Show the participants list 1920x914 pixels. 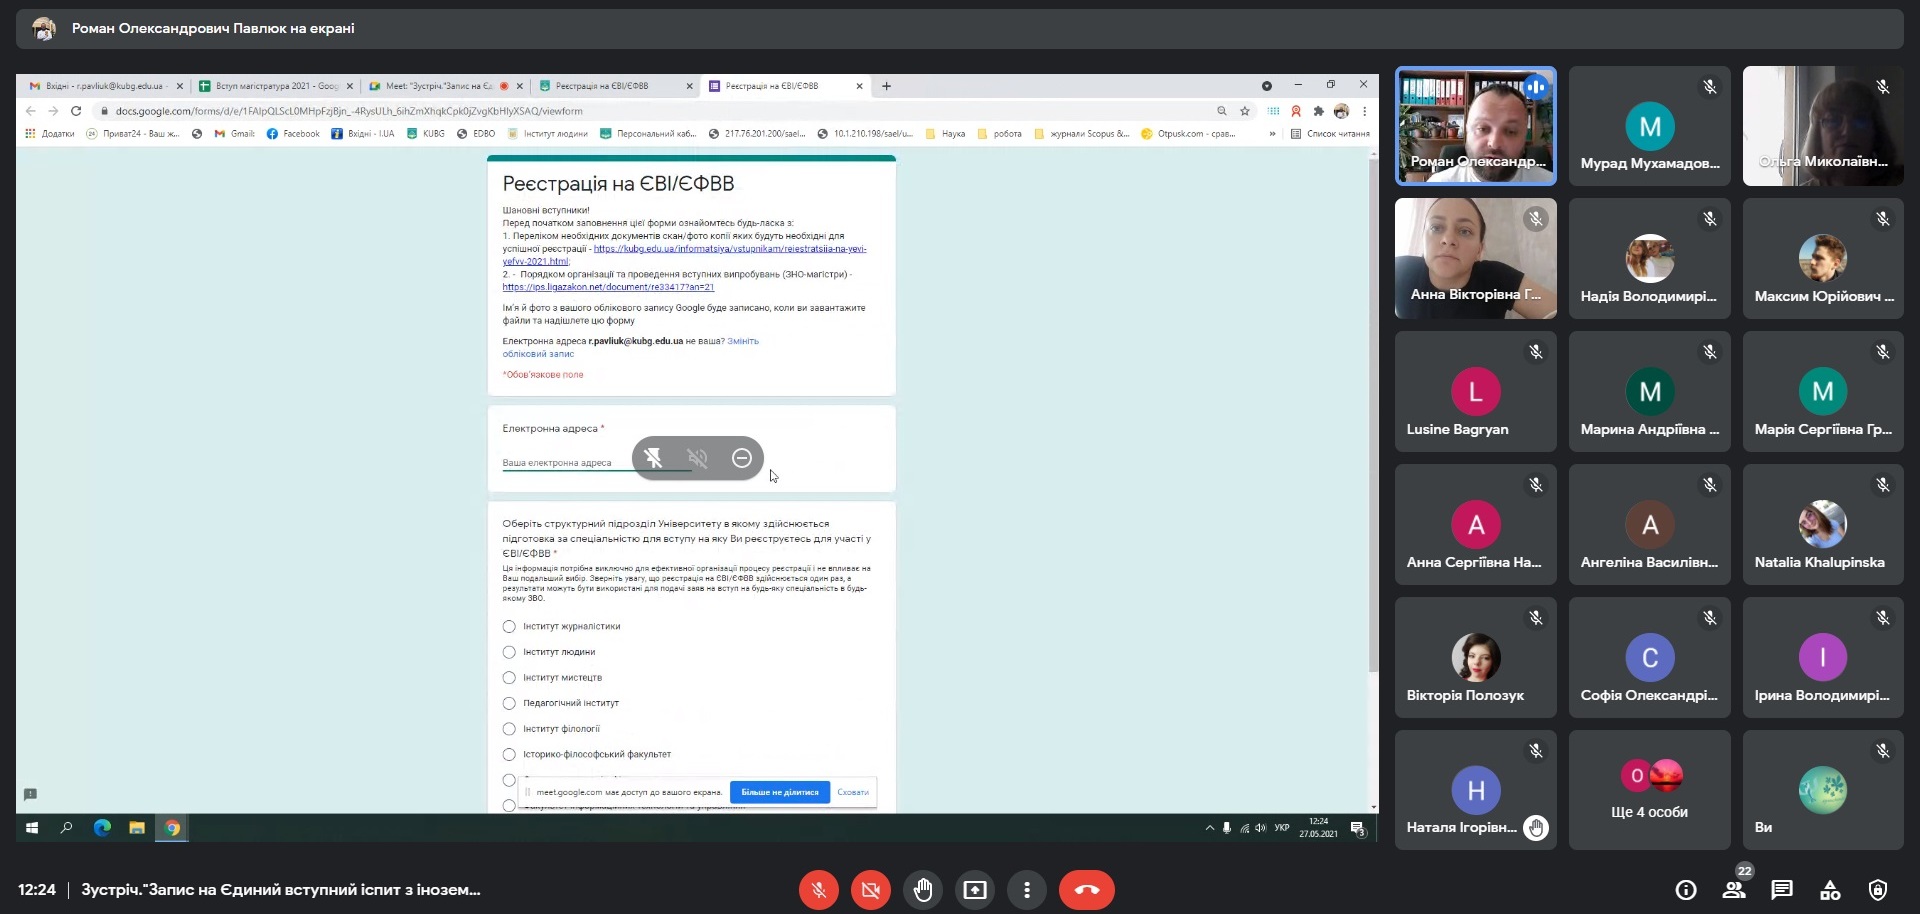[1734, 890]
